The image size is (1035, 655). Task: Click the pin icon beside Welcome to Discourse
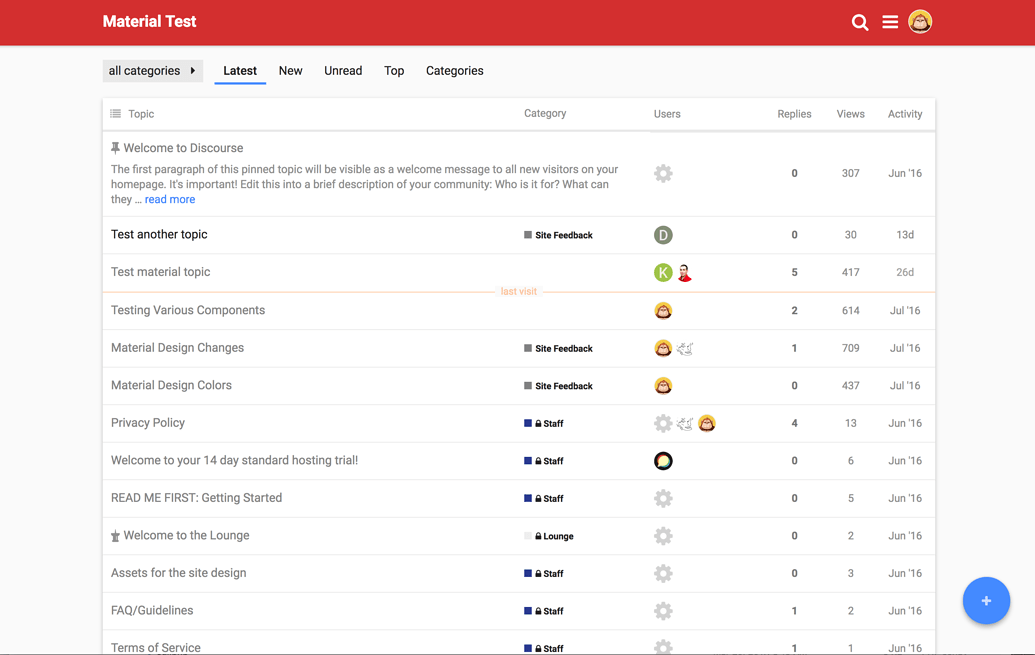pos(115,148)
